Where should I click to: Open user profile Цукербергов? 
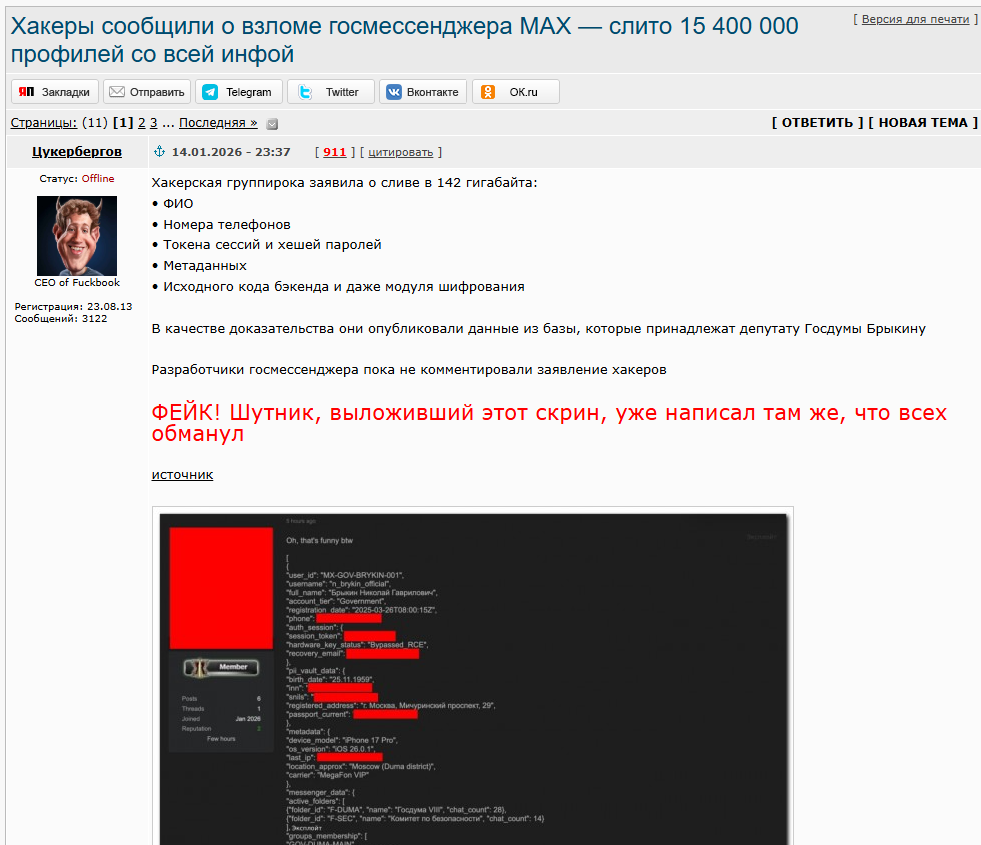pyautogui.click(x=77, y=151)
